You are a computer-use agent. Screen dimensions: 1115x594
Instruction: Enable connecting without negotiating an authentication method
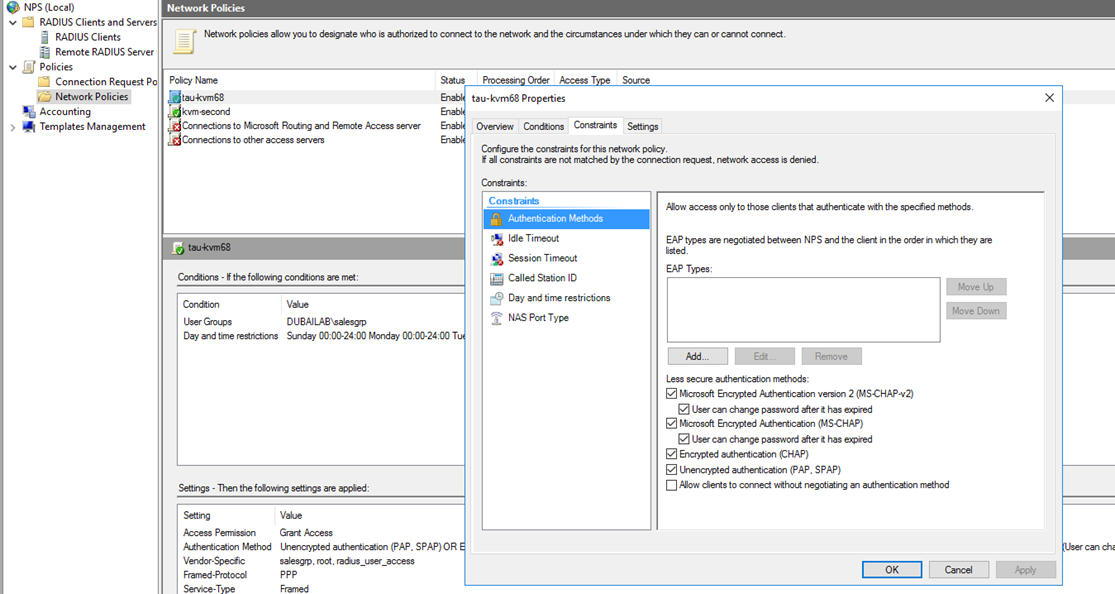pyautogui.click(x=672, y=485)
